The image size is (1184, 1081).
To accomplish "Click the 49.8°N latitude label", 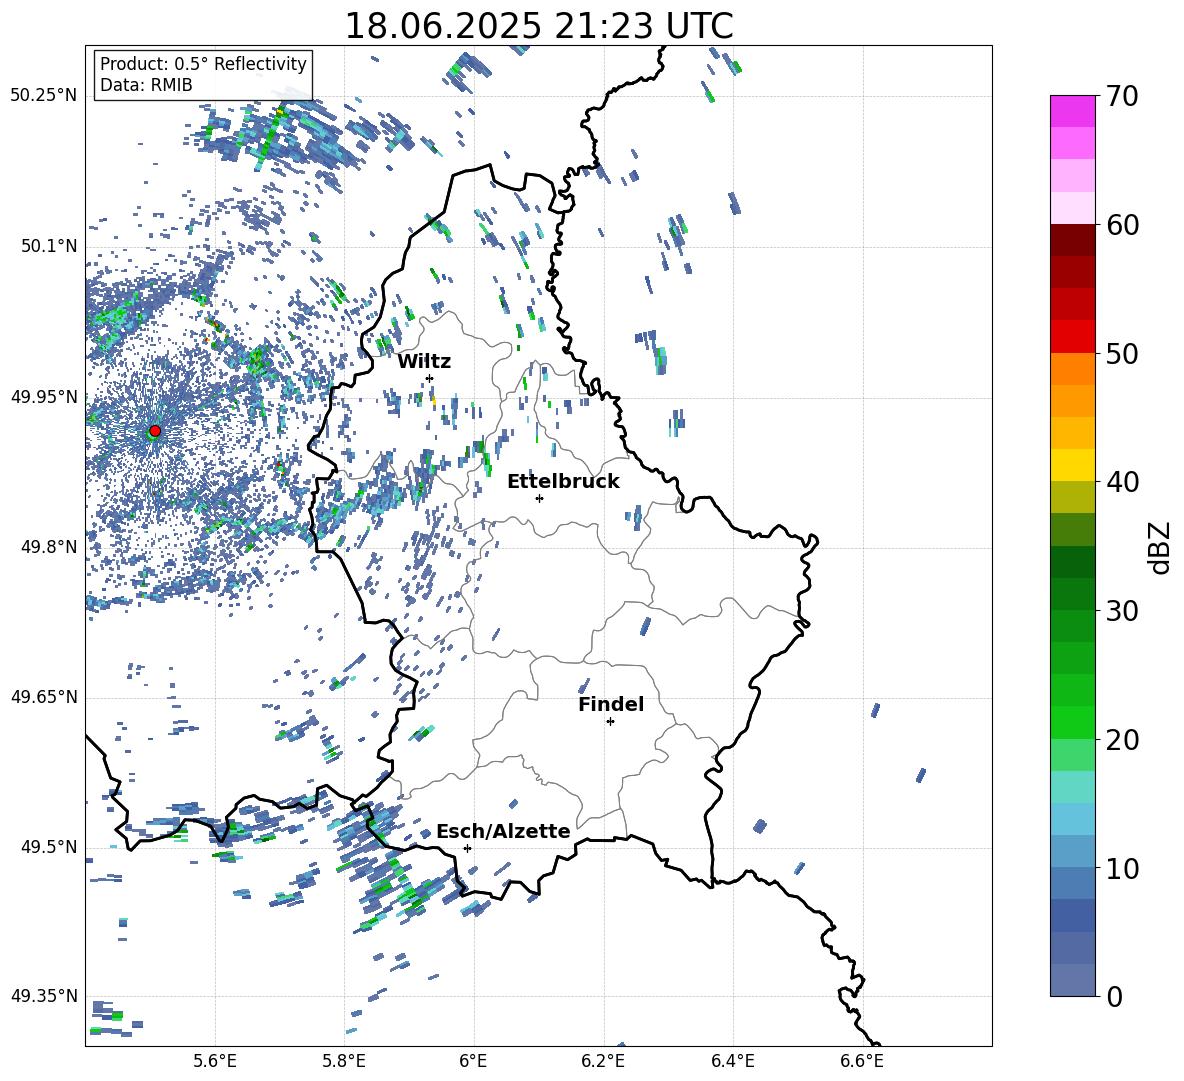I will pos(48,547).
